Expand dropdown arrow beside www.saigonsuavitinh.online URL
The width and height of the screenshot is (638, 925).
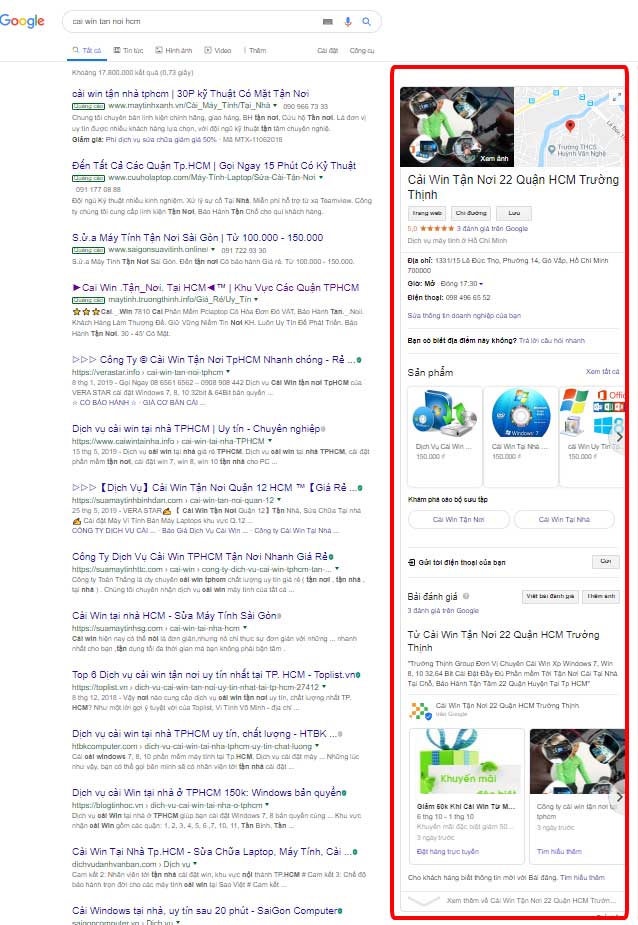213,250
